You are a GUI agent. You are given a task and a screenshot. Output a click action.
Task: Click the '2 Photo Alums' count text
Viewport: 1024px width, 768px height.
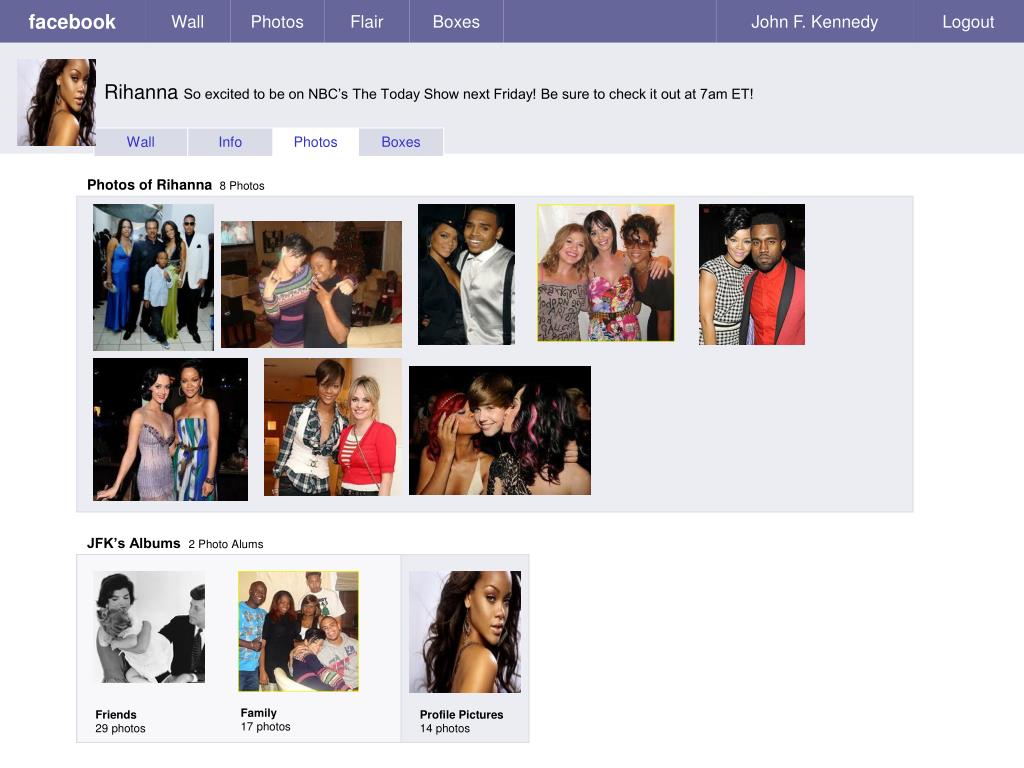coord(226,544)
